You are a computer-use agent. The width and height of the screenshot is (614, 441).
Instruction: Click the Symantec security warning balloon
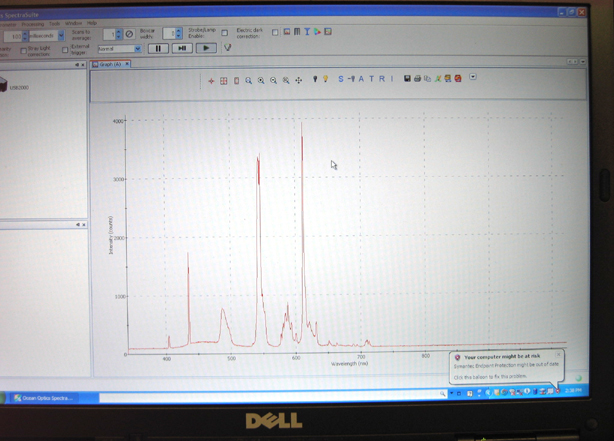(506, 366)
